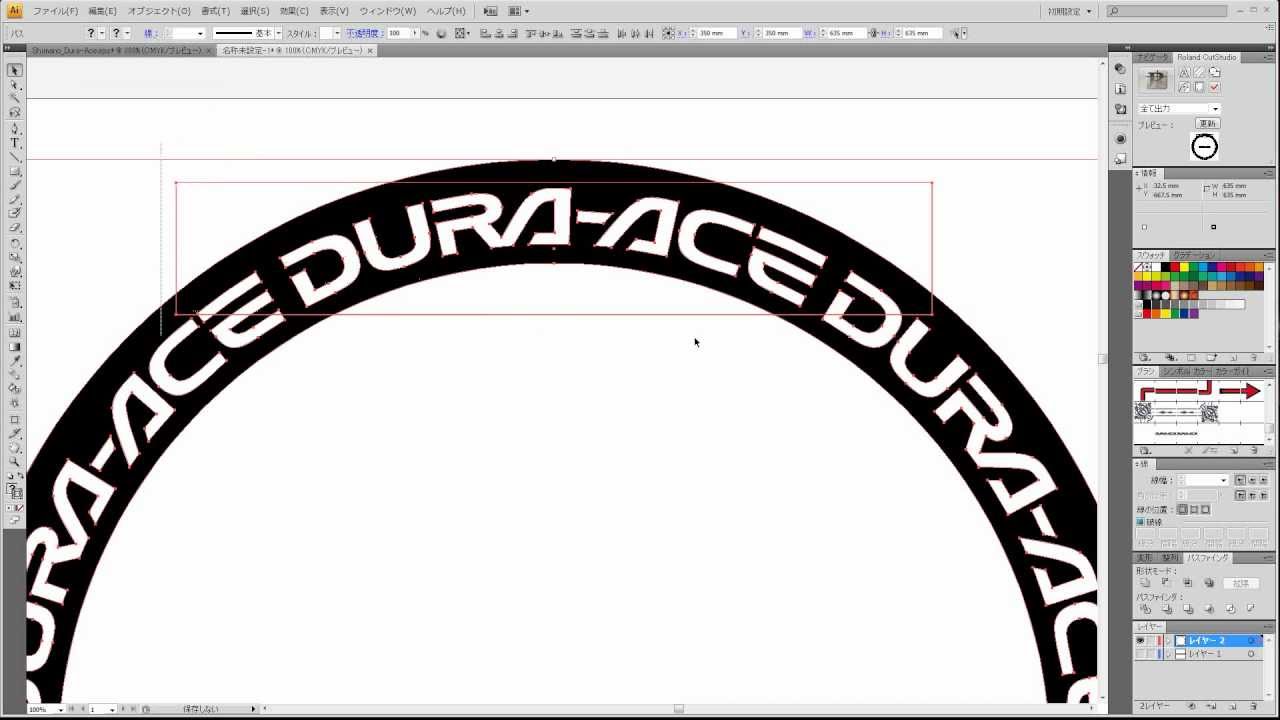Open the 効果(C) menu
Image resolution: width=1280 pixels, height=720 pixels.
click(x=294, y=11)
